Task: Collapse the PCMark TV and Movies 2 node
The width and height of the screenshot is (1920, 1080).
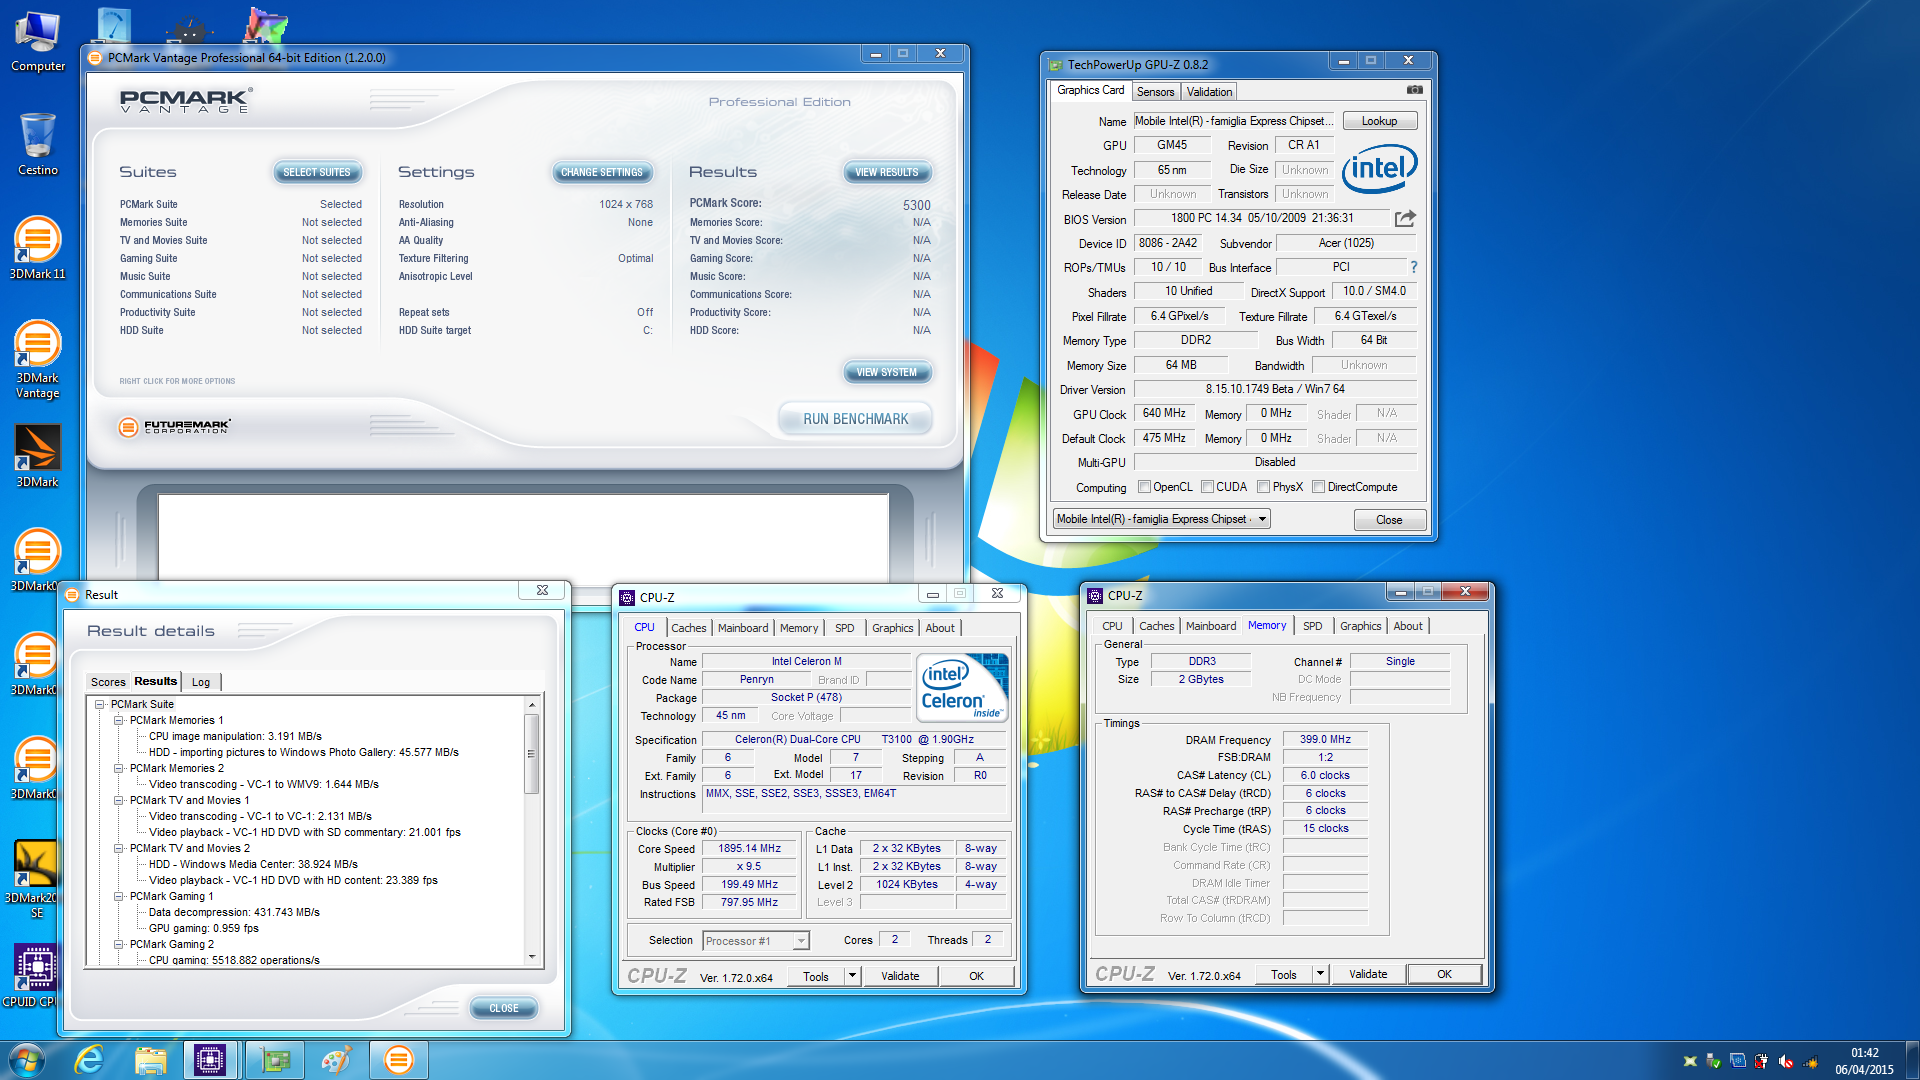Action: pyautogui.click(x=119, y=848)
